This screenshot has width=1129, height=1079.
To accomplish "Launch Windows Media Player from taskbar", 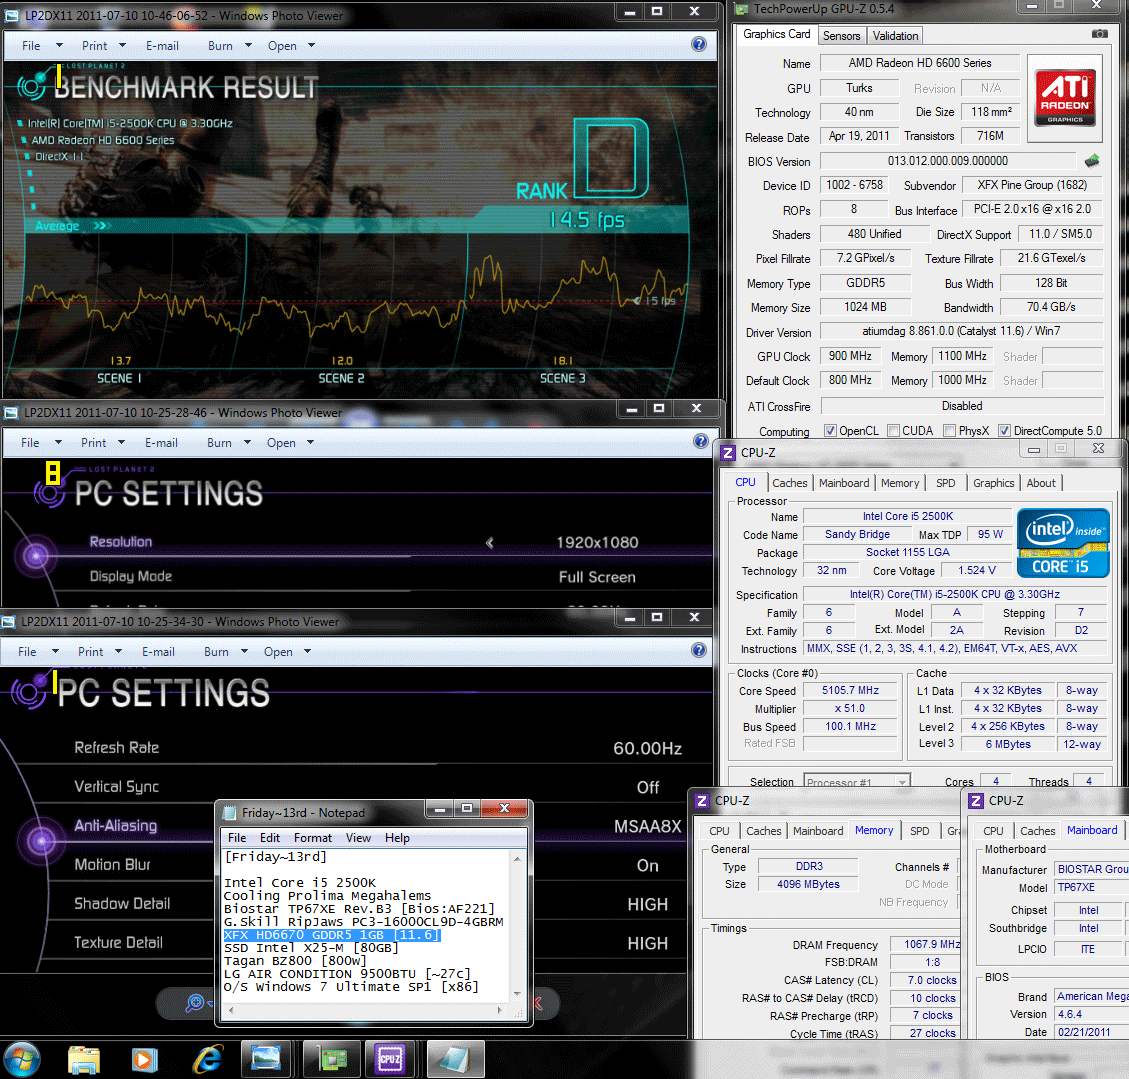I will coord(145,1060).
